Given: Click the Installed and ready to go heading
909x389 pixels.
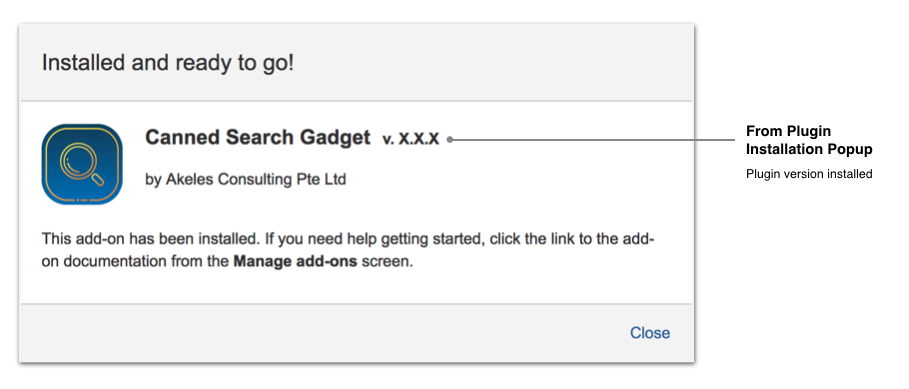Looking at the screenshot, I should tap(168, 63).
